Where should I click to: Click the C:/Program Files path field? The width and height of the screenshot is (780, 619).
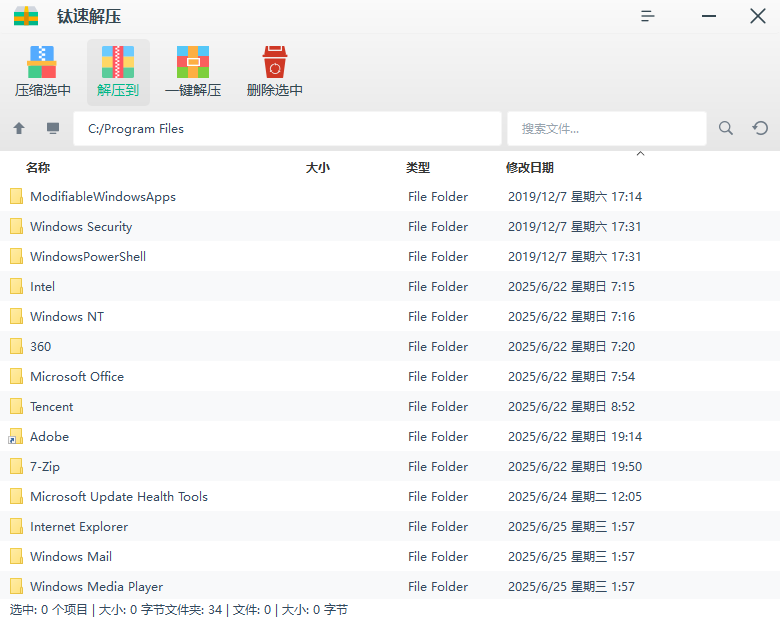287,128
